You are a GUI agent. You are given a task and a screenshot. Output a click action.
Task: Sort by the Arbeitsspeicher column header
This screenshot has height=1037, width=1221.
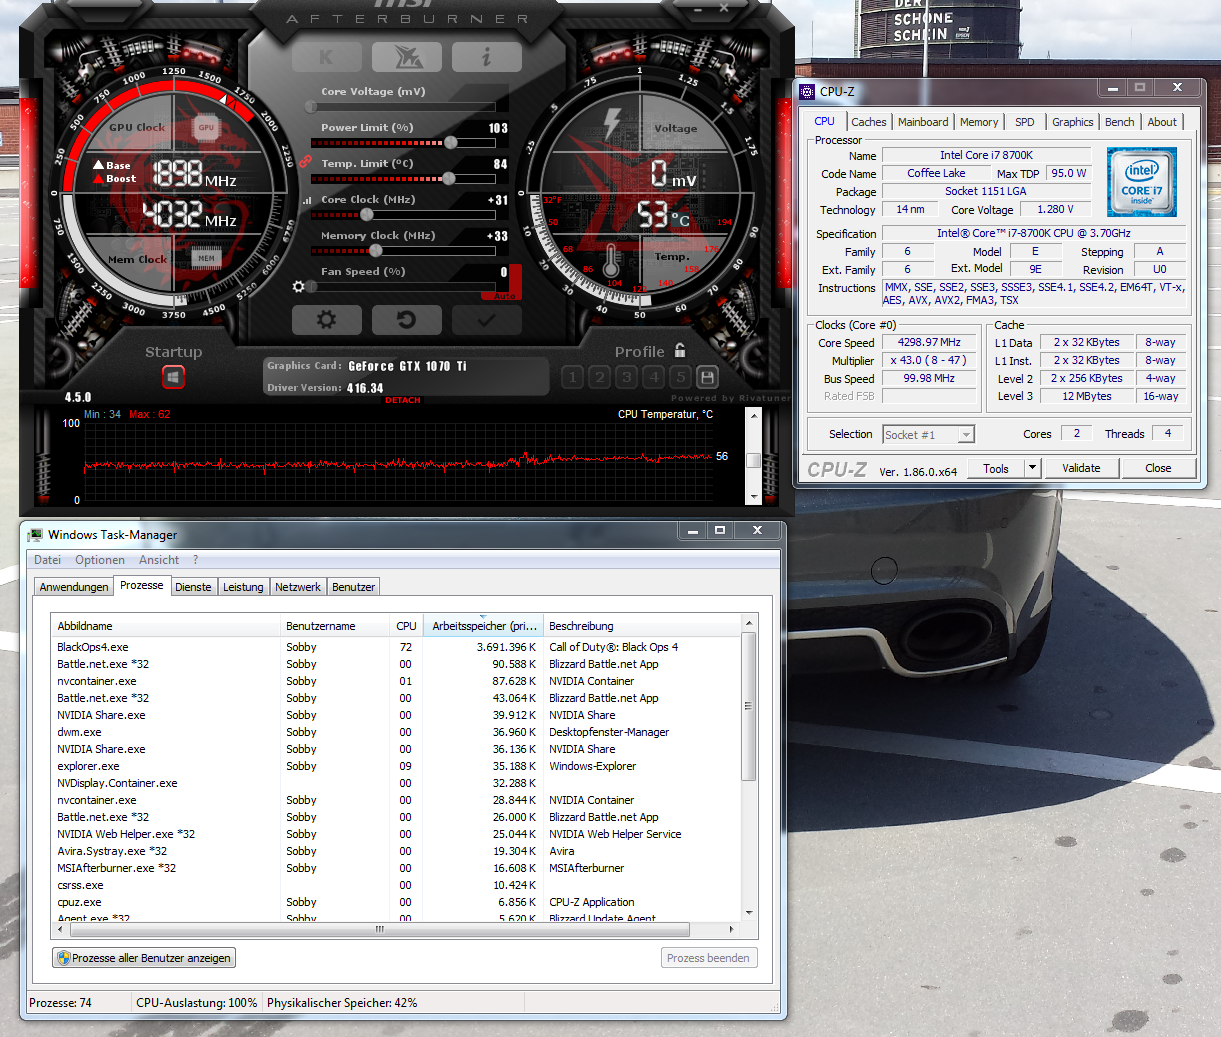(484, 626)
